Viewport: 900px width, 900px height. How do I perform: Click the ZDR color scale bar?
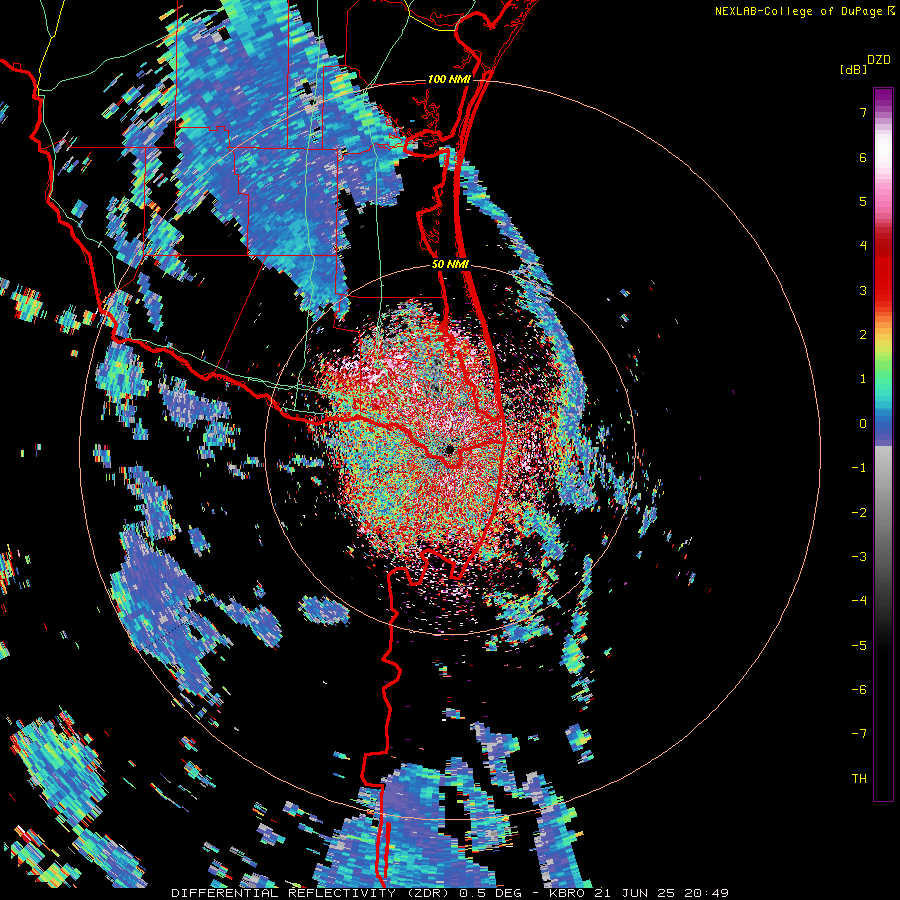click(883, 445)
